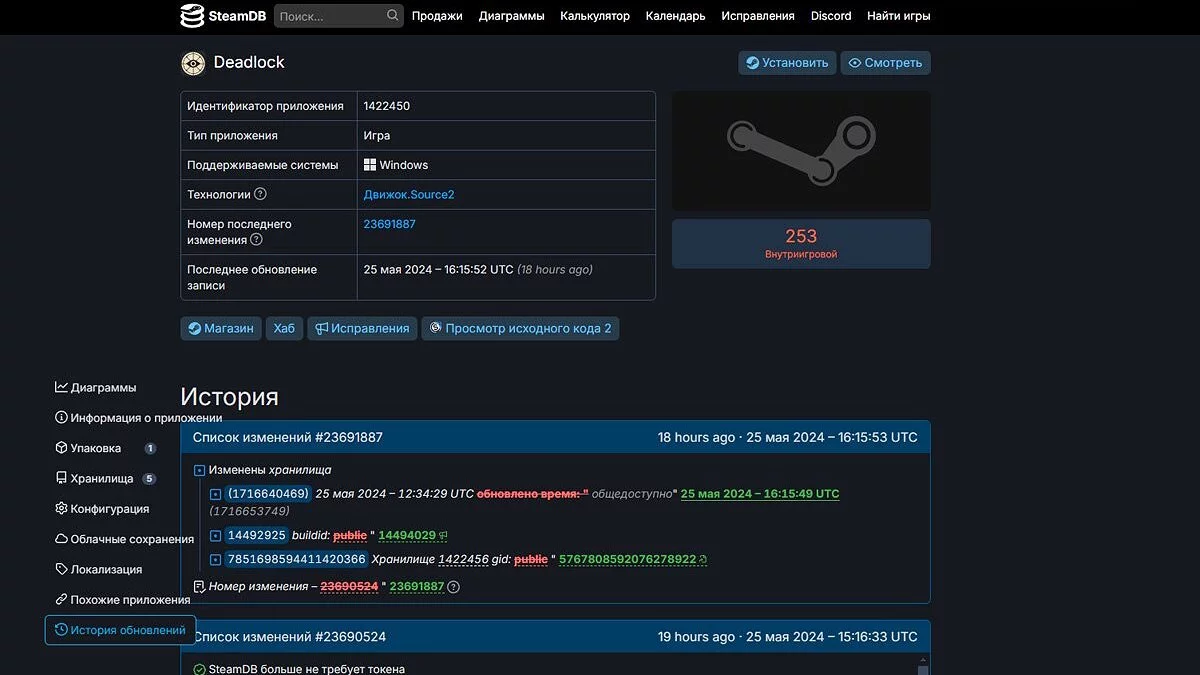The height and width of the screenshot is (675, 1200).
Task: Click help icon beside Номер последнего изменения
Action: tap(256, 240)
